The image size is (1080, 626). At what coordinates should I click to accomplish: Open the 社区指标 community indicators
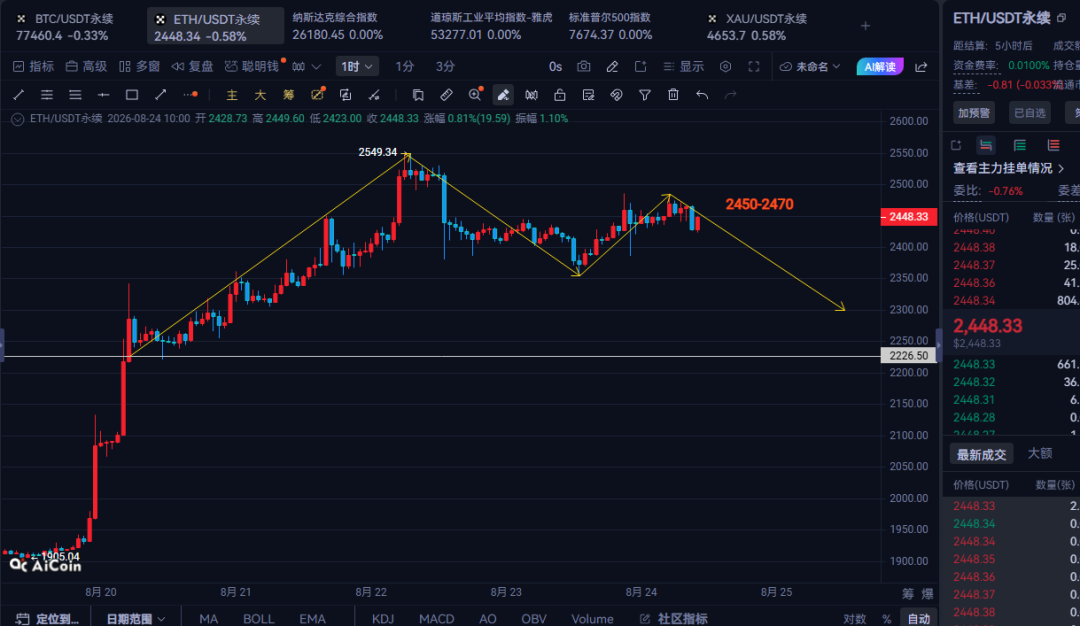tap(674, 618)
